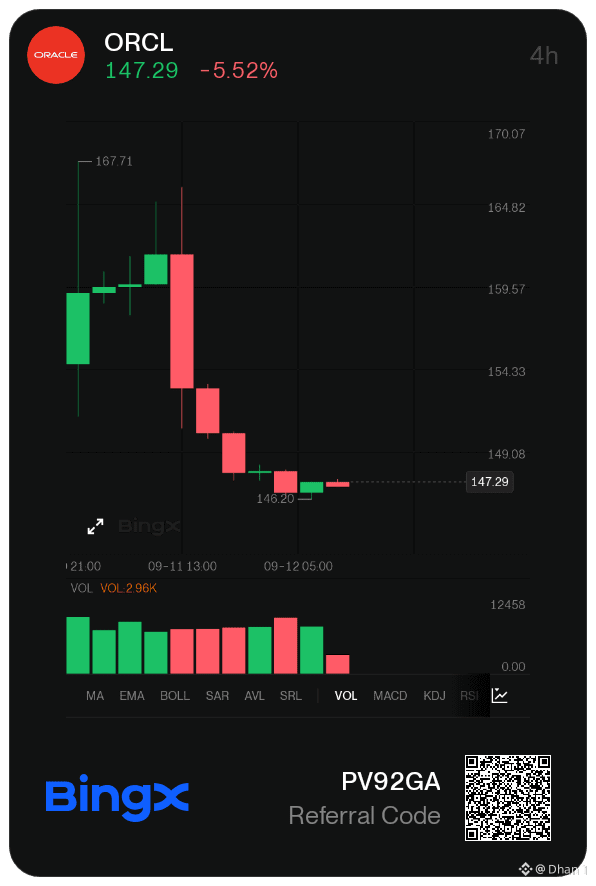Click the QR code image
The width and height of the screenshot is (596, 886).
tap(507, 797)
